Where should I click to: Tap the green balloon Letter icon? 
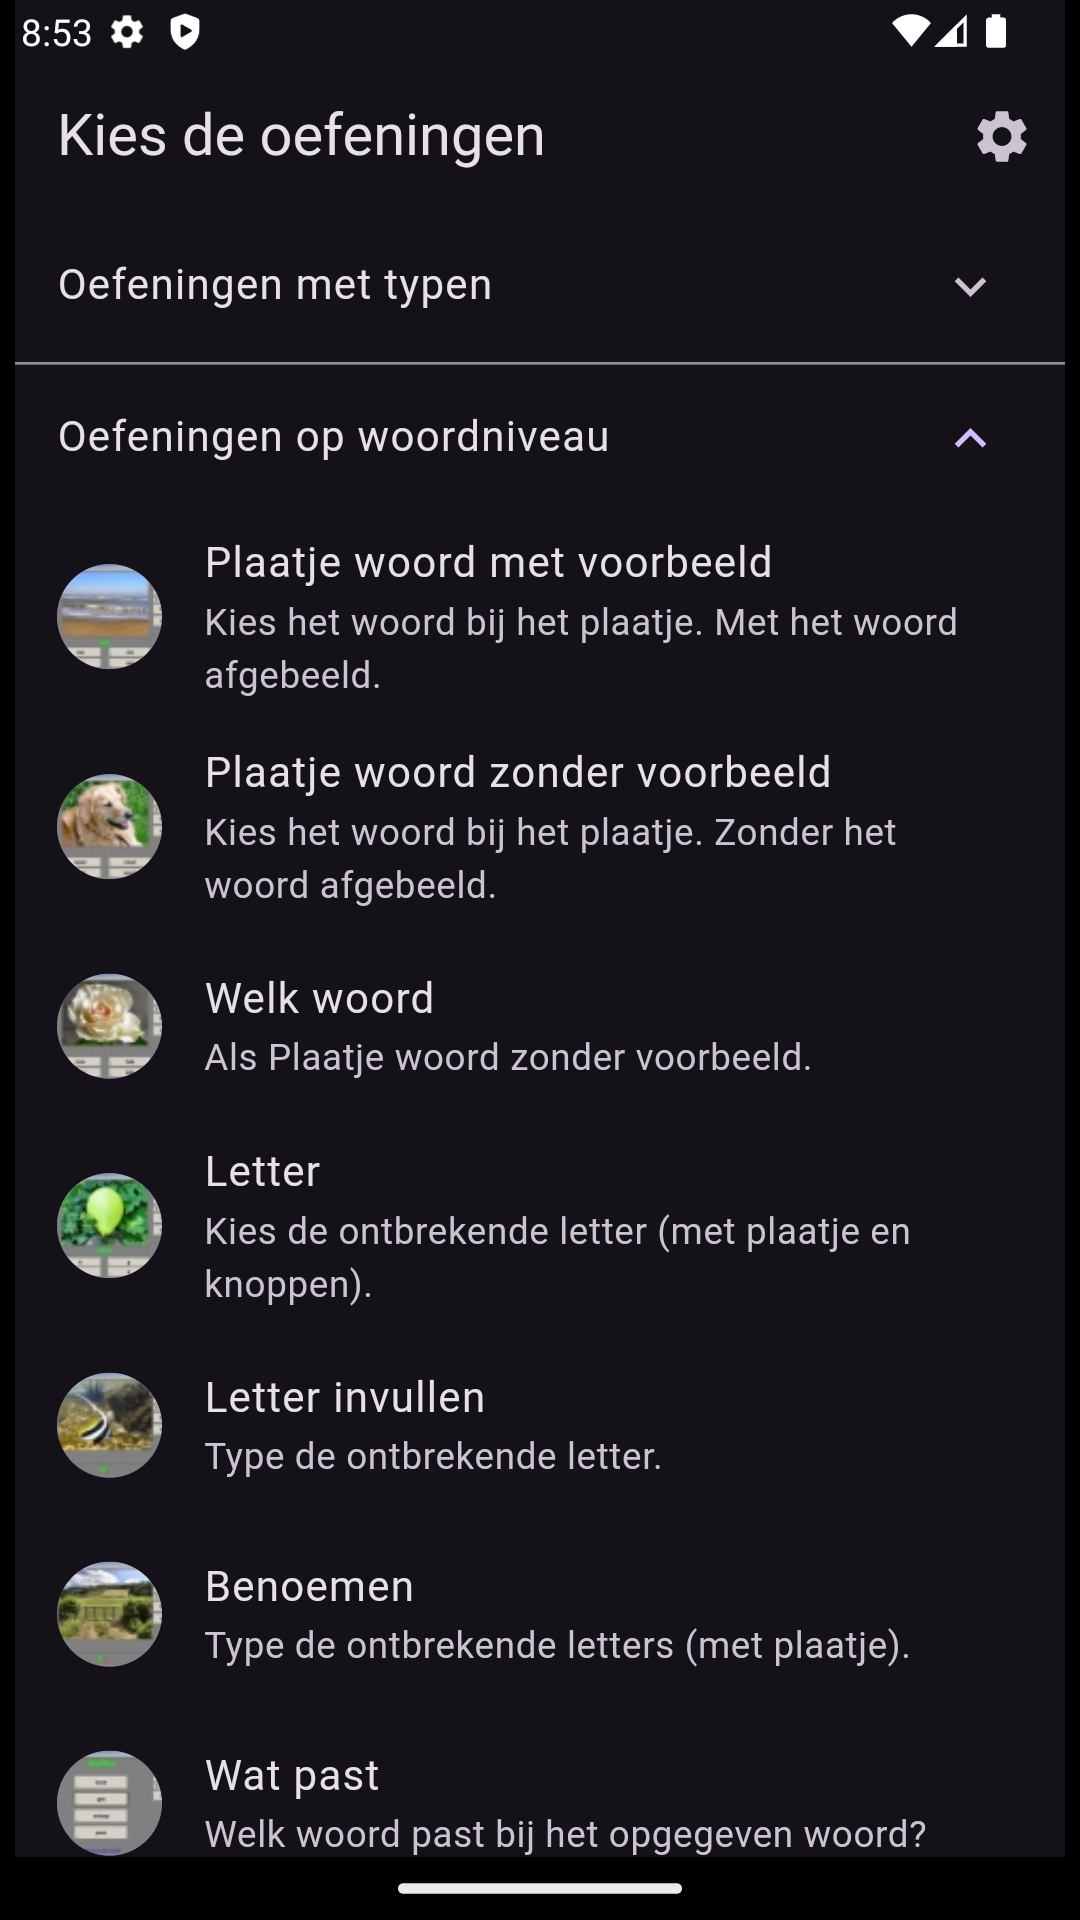[109, 1226]
